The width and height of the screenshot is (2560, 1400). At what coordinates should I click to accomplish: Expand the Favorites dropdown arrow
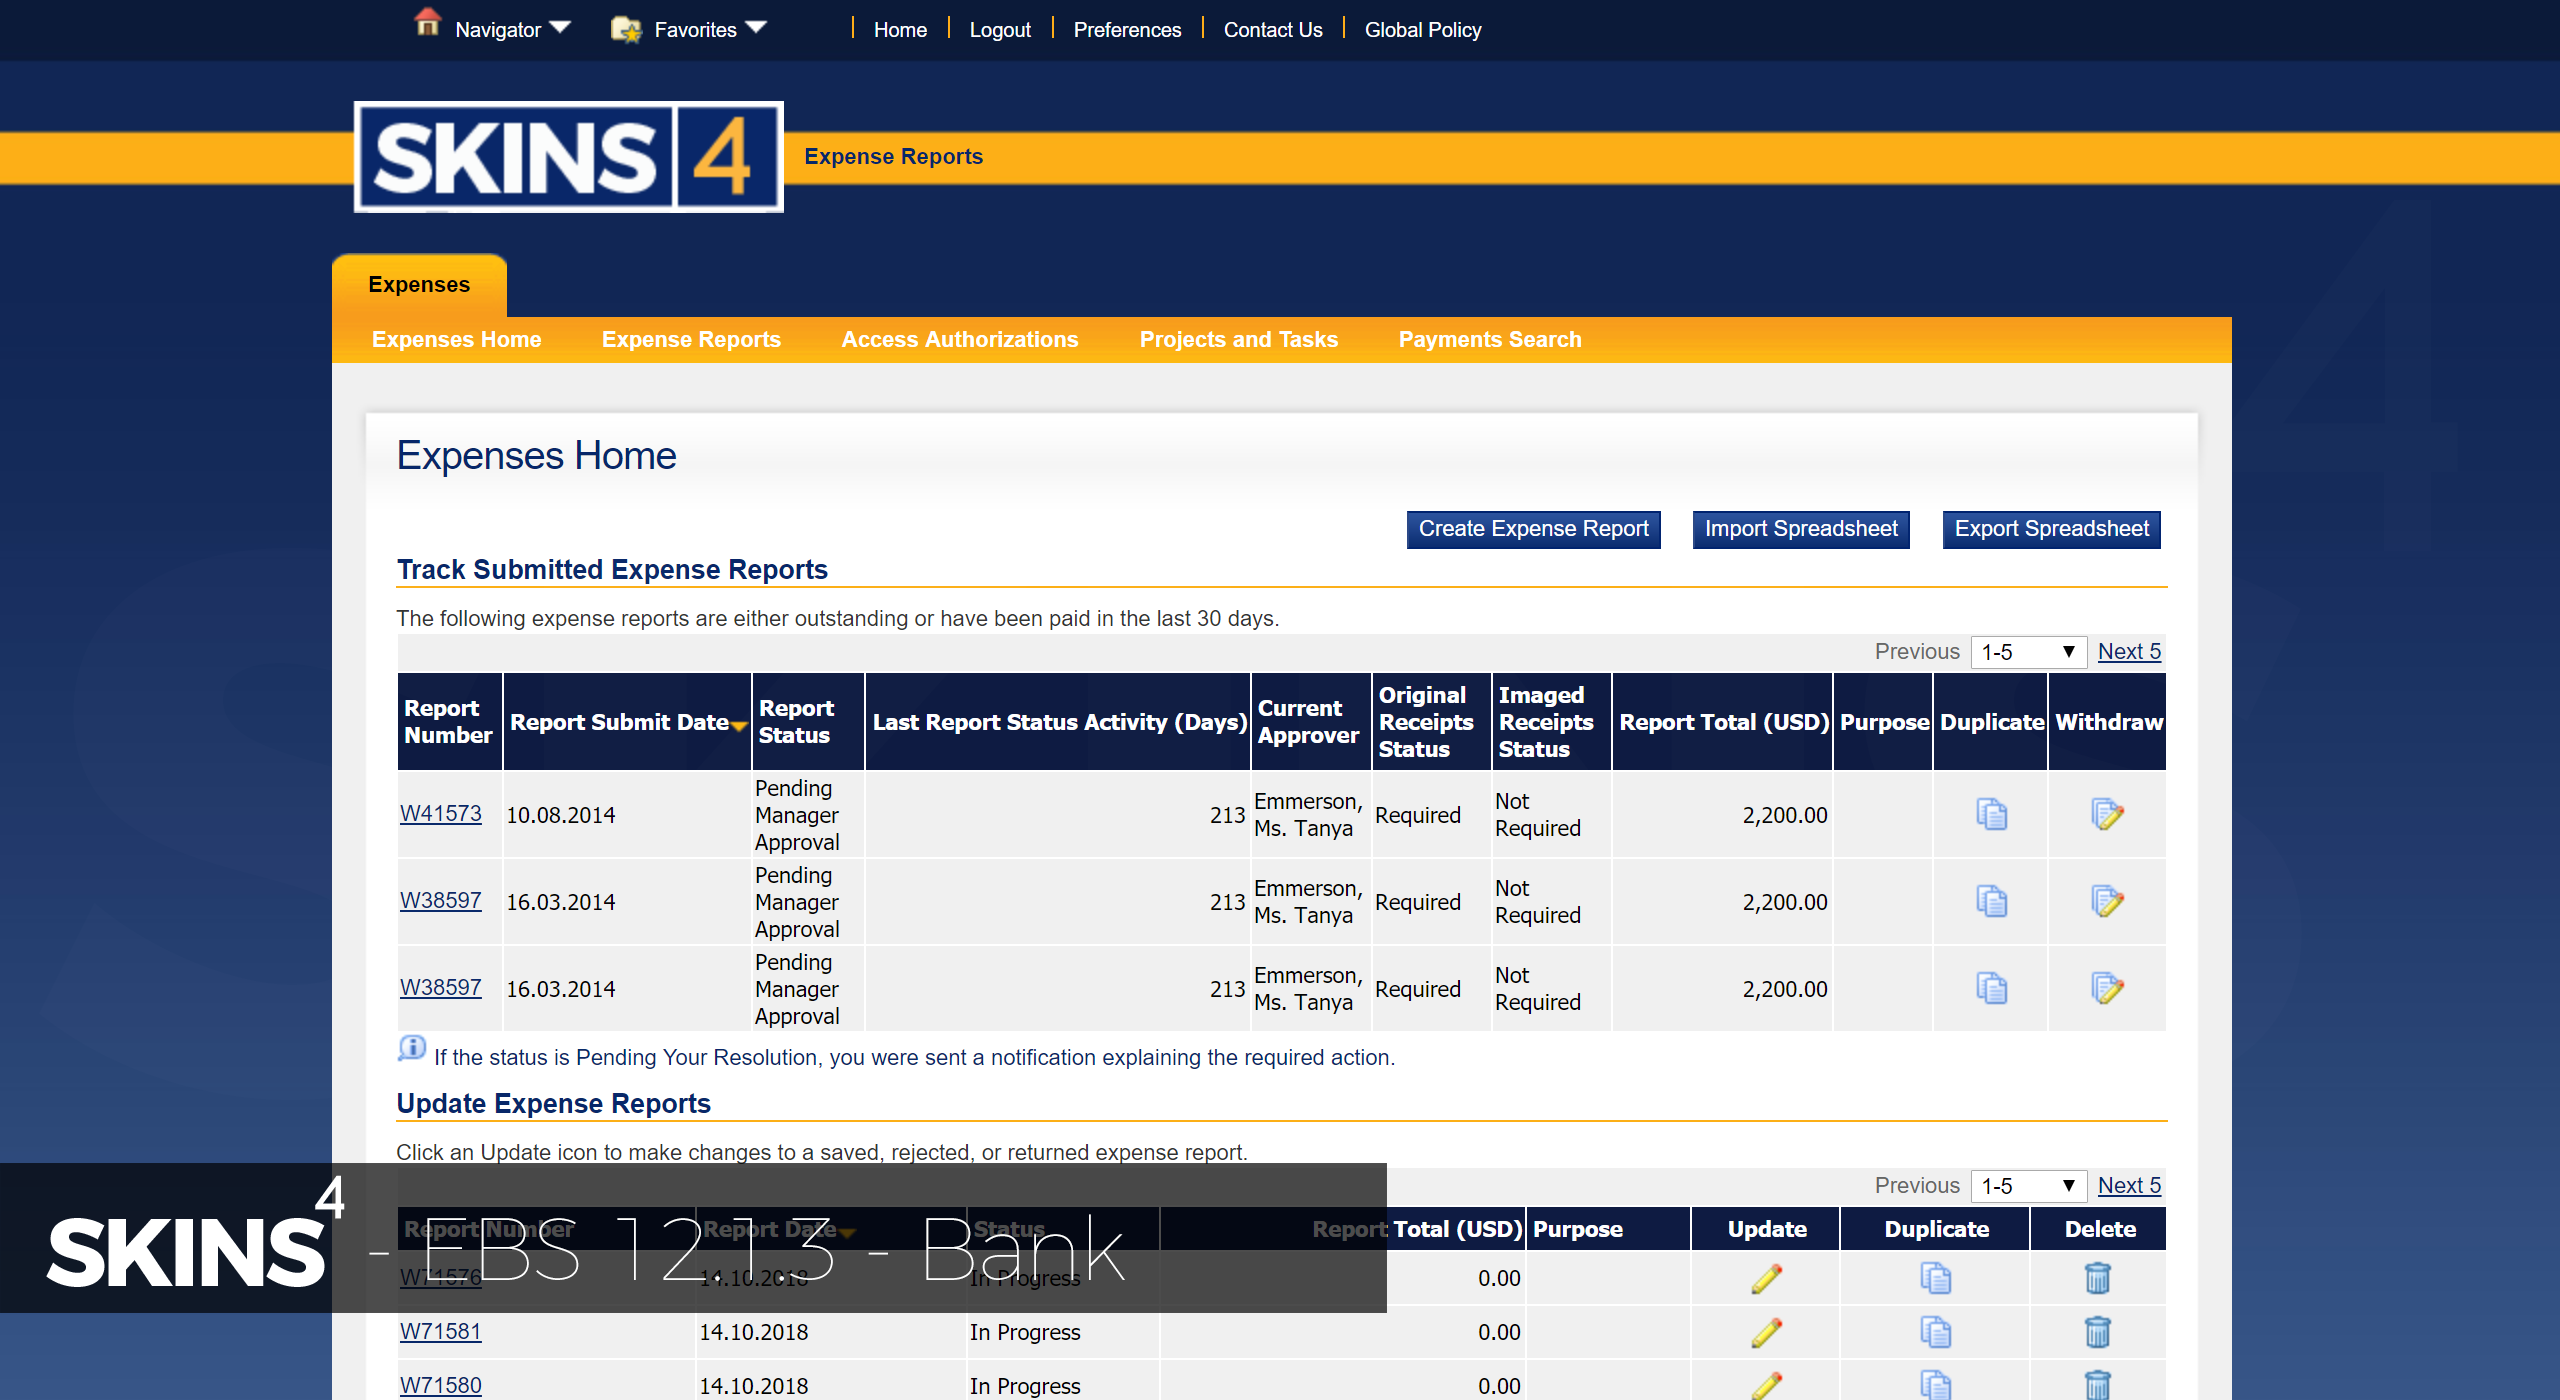(756, 27)
